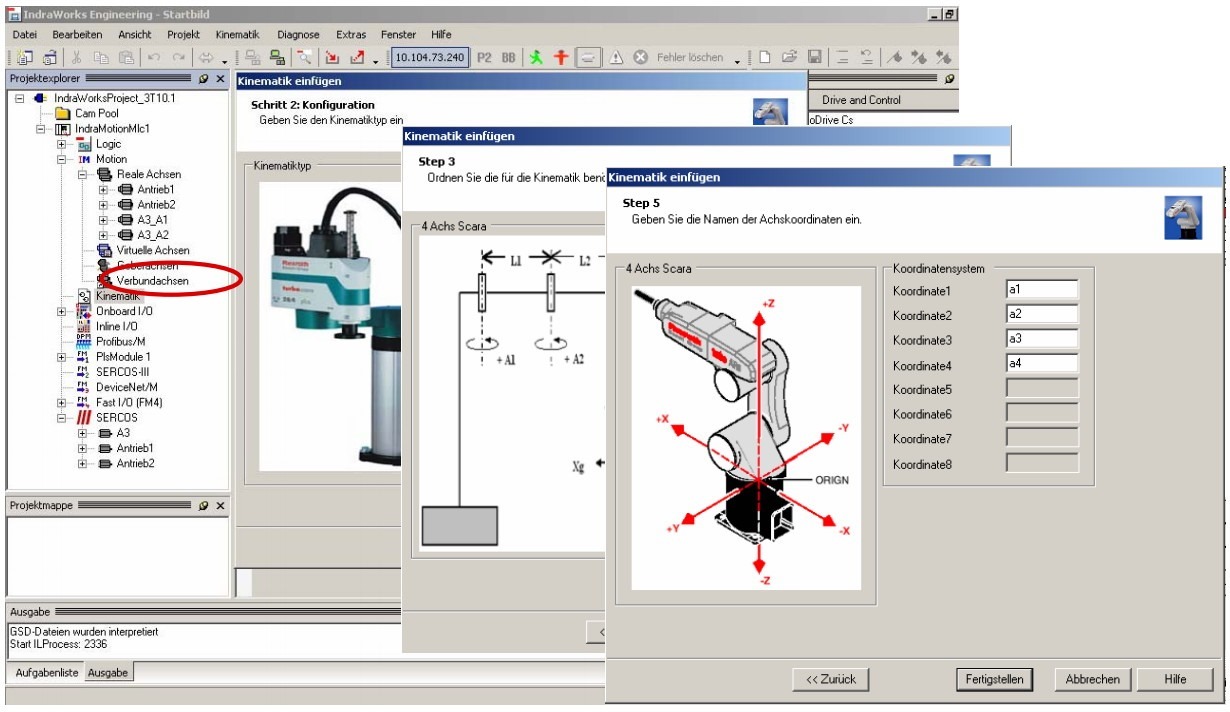Collapse the Reale Achsen node
The image size is (1230, 712).
tap(83, 174)
